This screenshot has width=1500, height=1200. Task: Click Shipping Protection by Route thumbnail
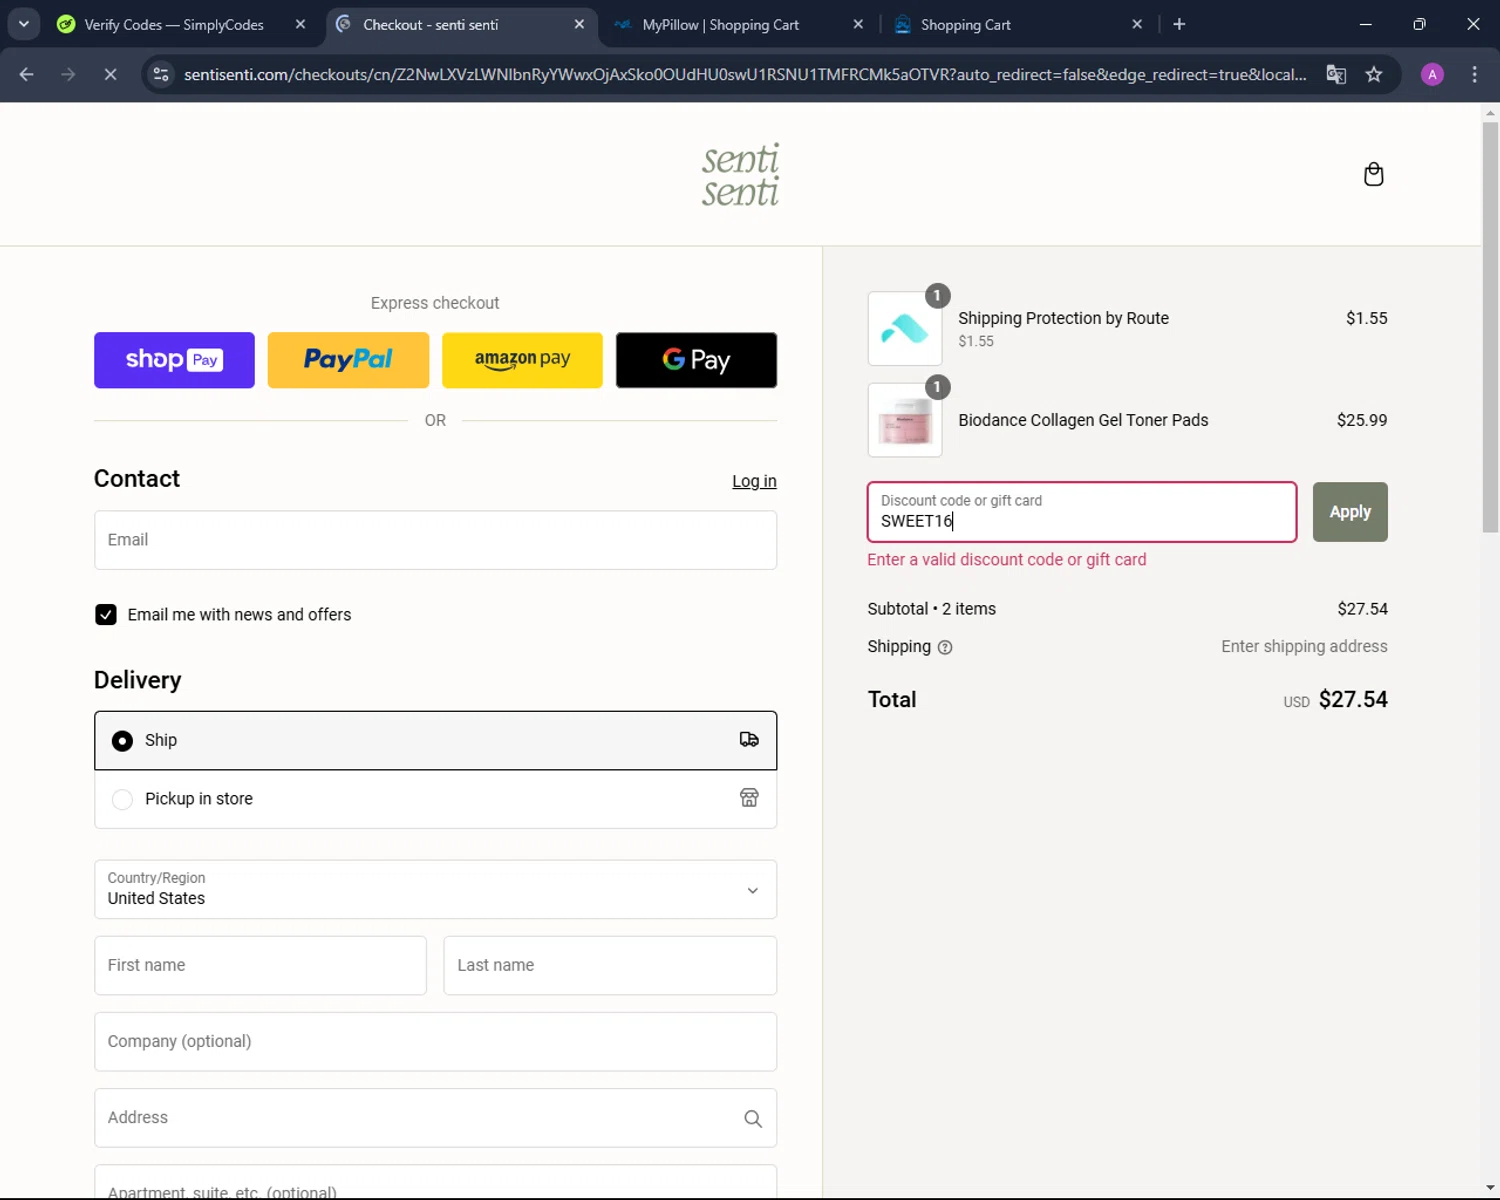point(905,328)
